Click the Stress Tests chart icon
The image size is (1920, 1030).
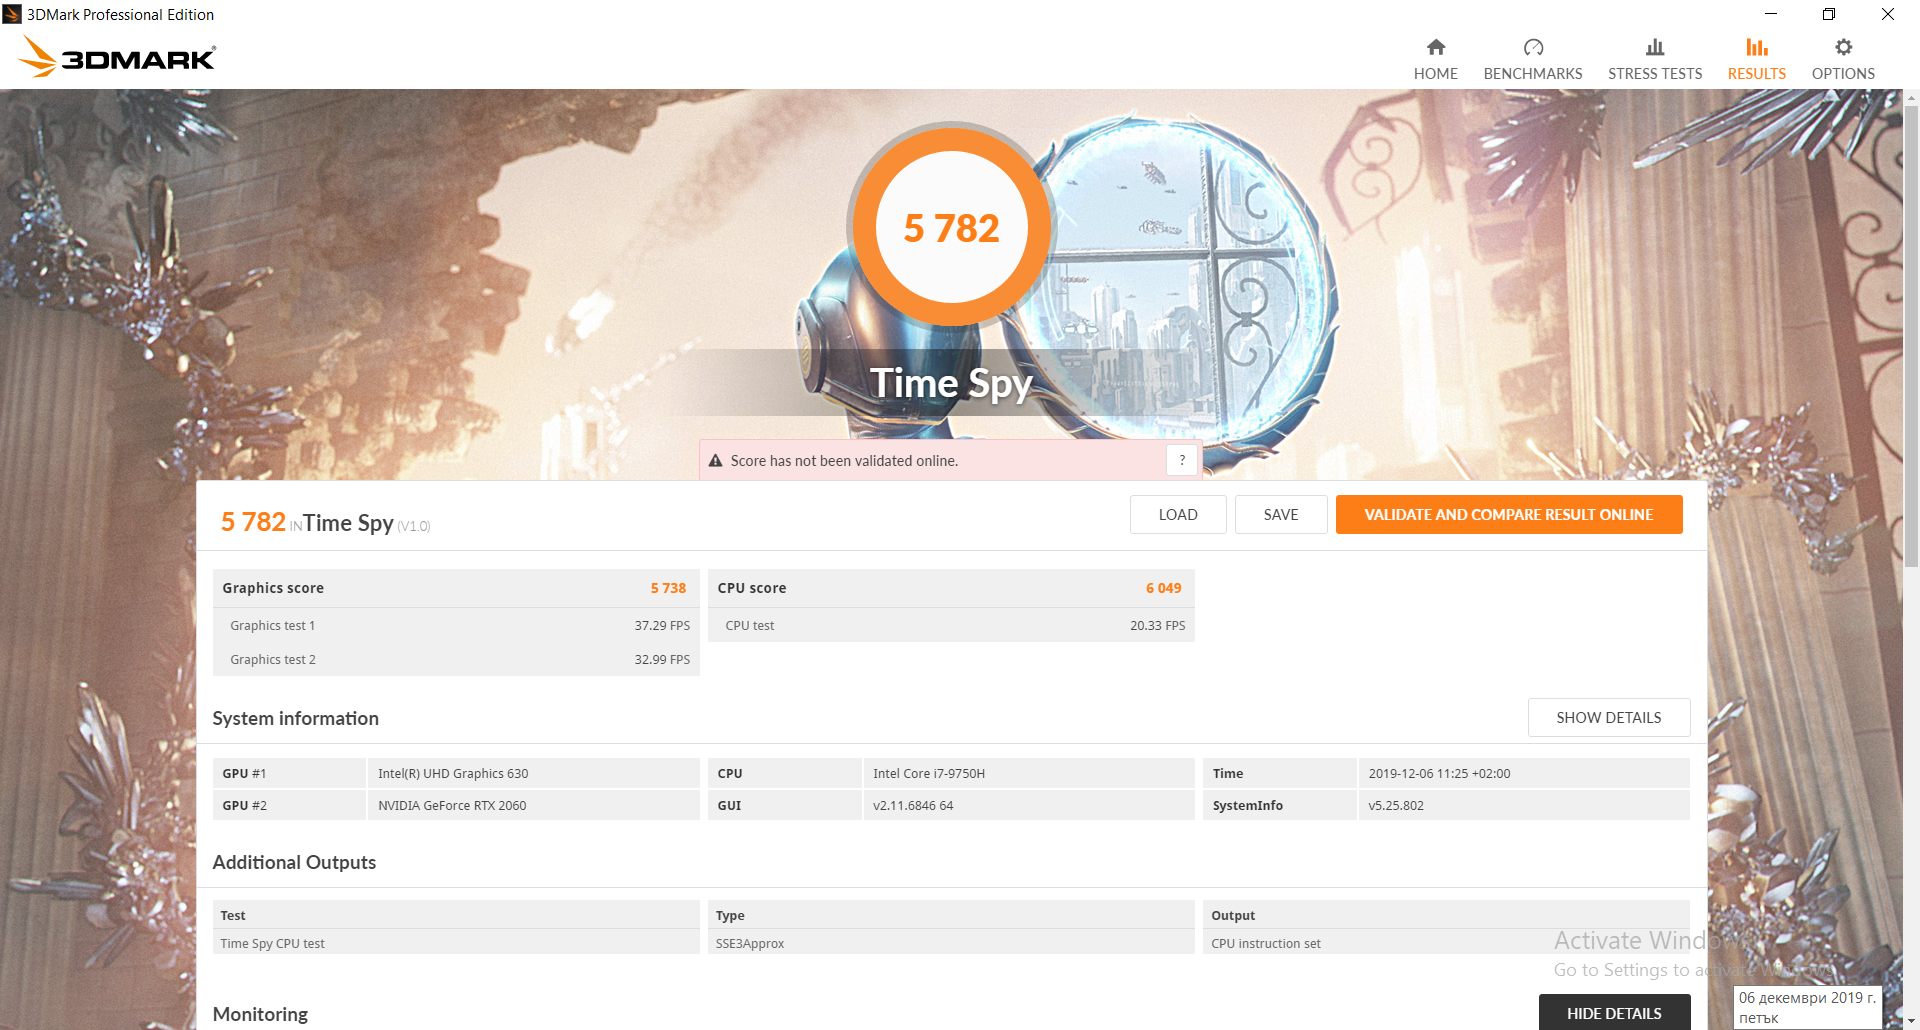click(1655, 47)
